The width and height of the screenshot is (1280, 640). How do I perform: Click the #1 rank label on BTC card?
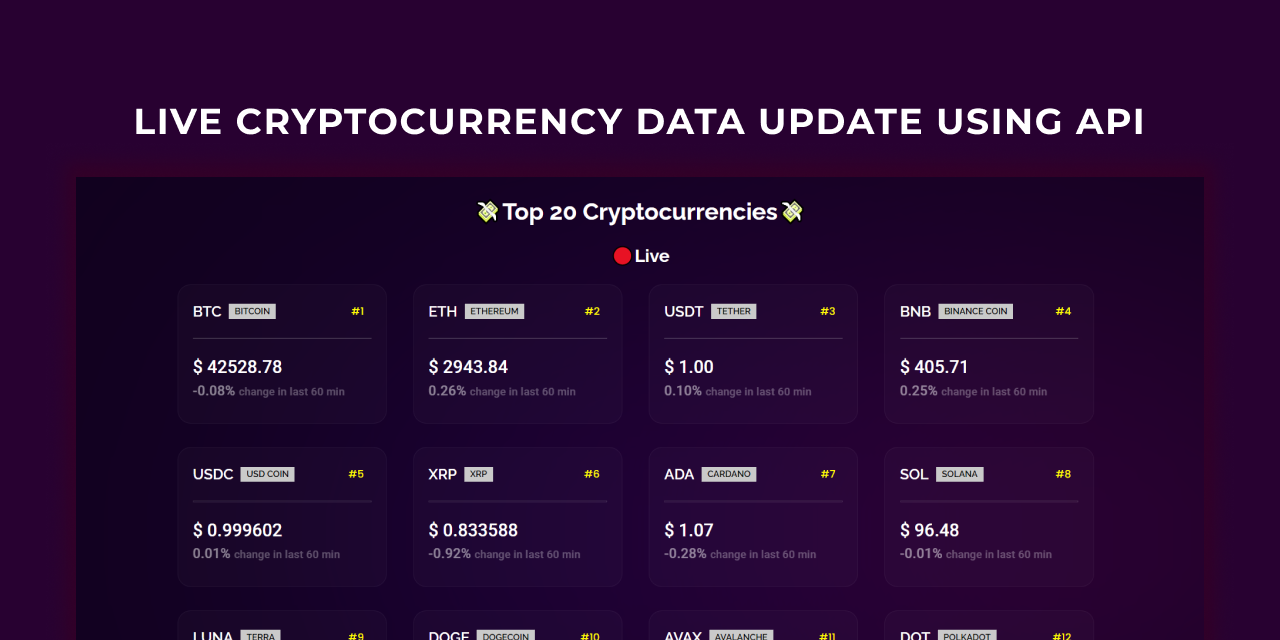tap(358, 311)
